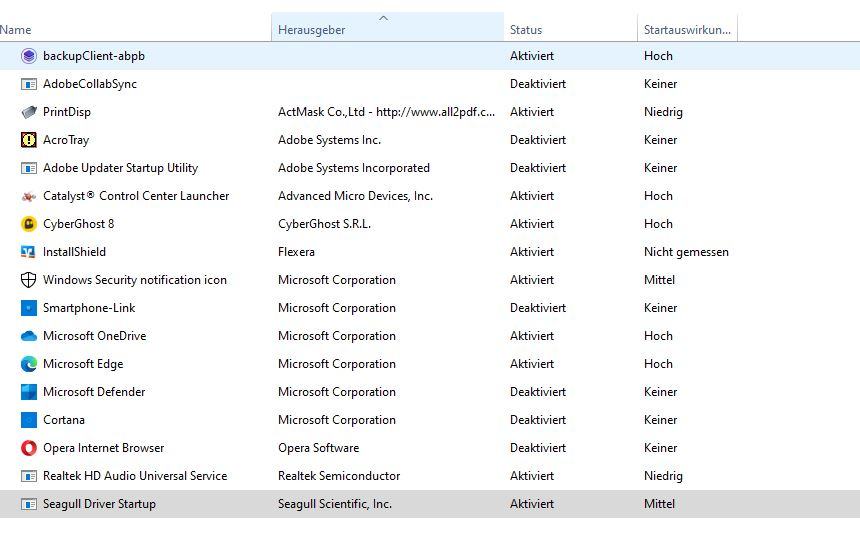Select Adobe Updater Startup Utility name
860x554 pixels.
[121, 168]
